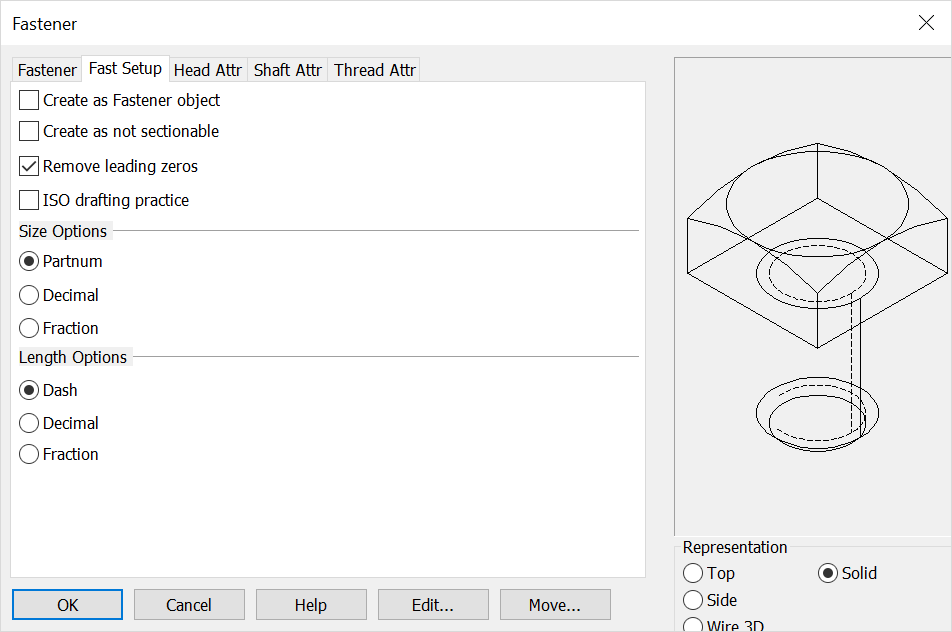Select Top representation mode

pyautogui.click(x=694, y=573)
